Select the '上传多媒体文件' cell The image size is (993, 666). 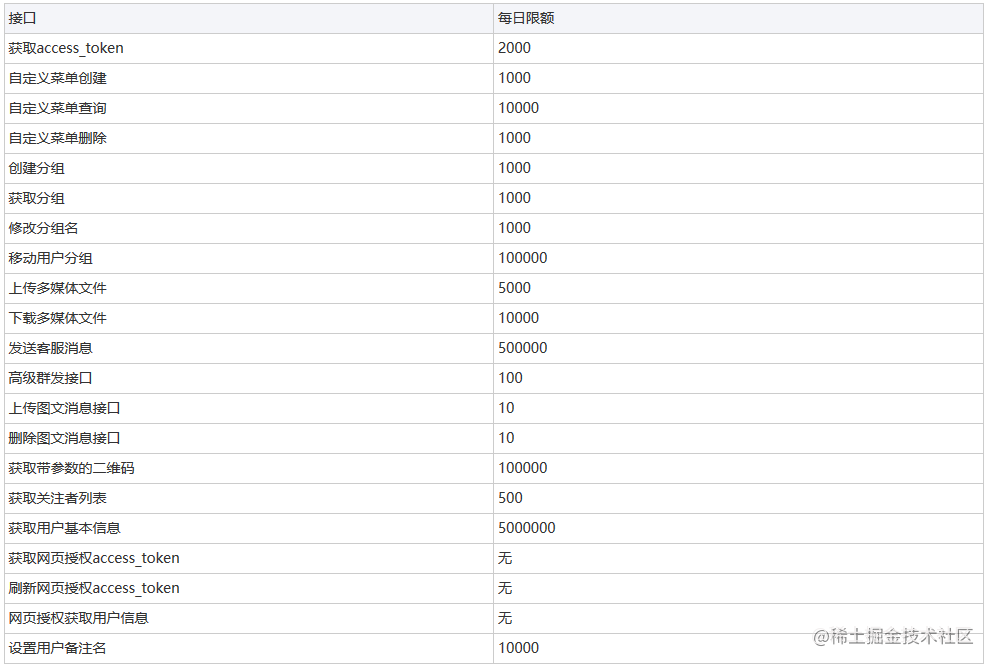point(249,289)
